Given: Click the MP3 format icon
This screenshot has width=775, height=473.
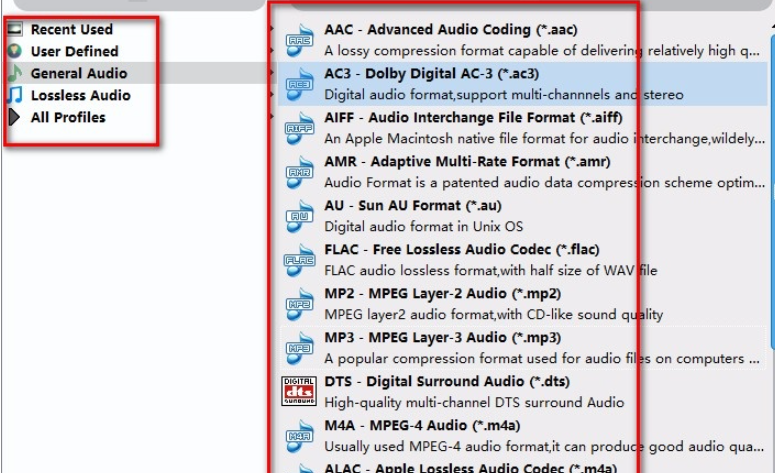Looking at the screenshot, I should pos(300,348).
